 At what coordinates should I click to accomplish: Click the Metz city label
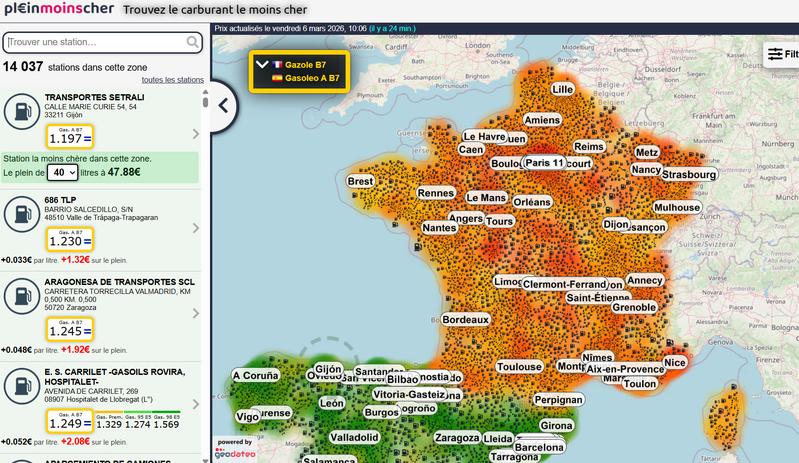[647, 152]
